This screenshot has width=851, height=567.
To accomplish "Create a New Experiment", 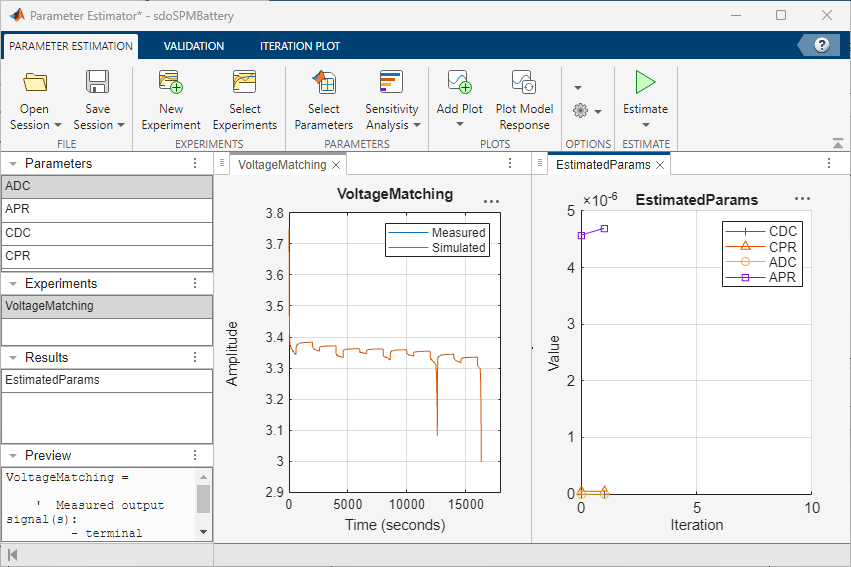I will point(170,83).
